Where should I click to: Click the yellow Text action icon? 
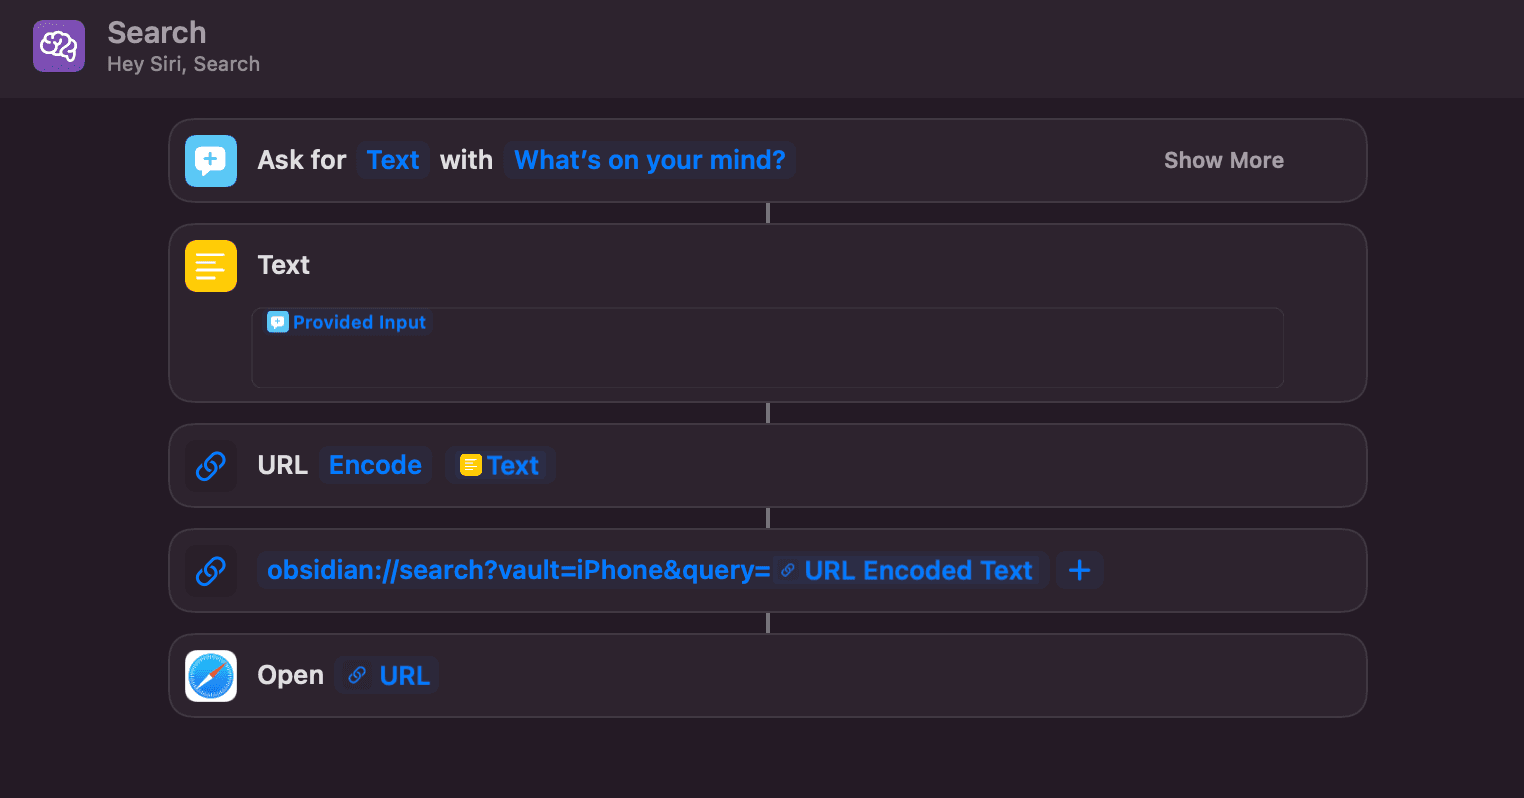[x=211, y=266]
